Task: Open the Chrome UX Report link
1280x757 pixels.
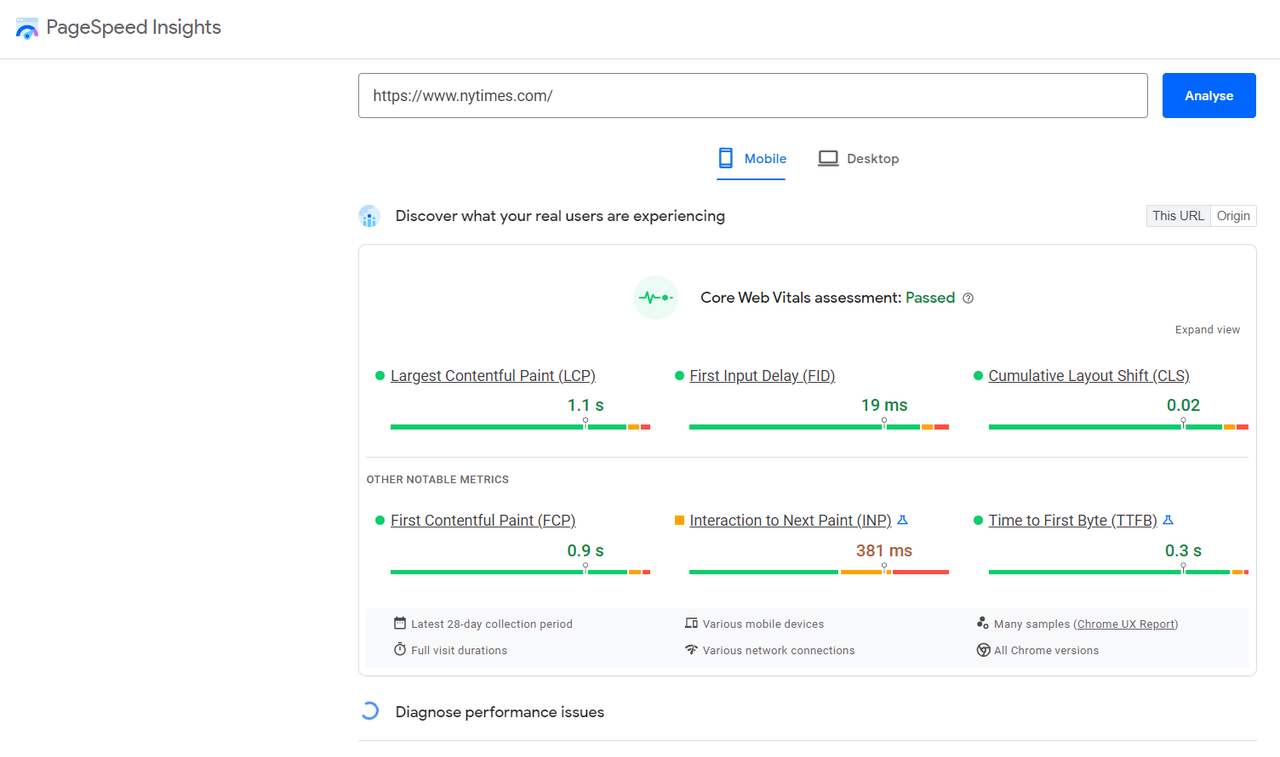Action: click(1126, 624)
